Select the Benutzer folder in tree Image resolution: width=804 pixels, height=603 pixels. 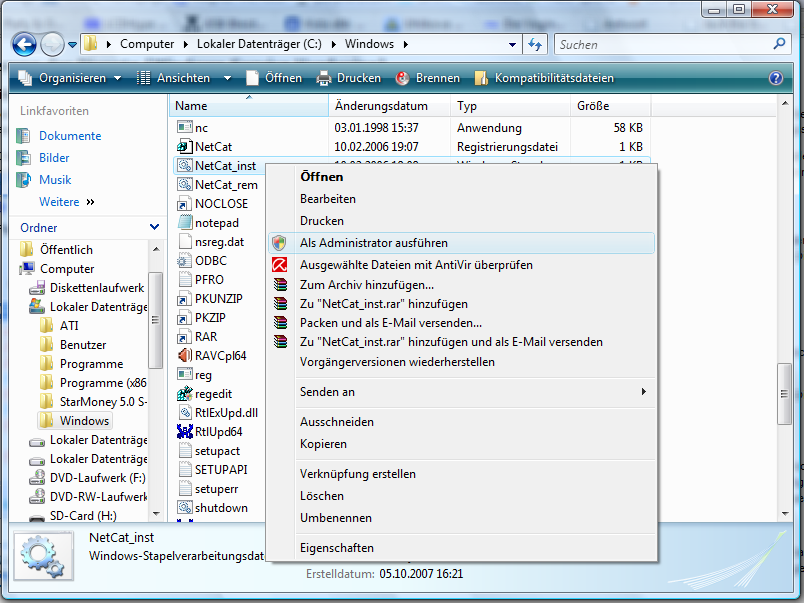point(83,345)
